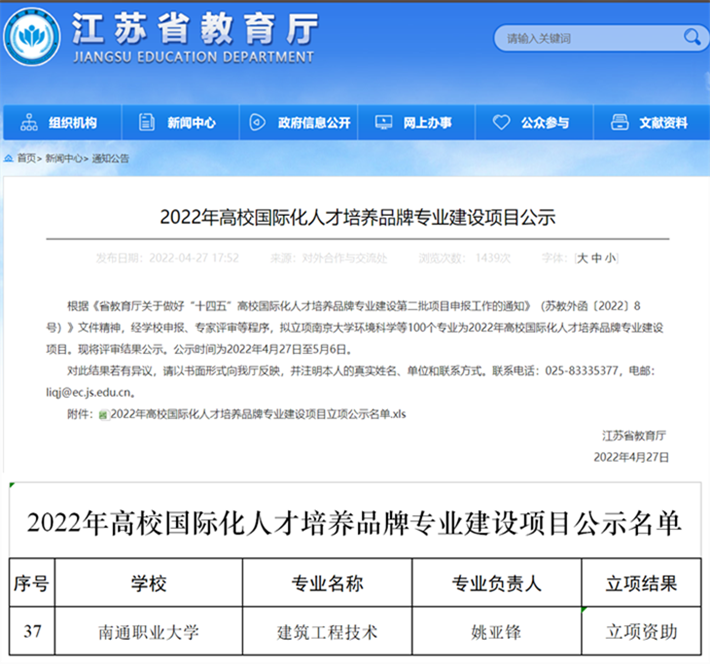Click the cell 建筑工程技术

coord(327,632)
